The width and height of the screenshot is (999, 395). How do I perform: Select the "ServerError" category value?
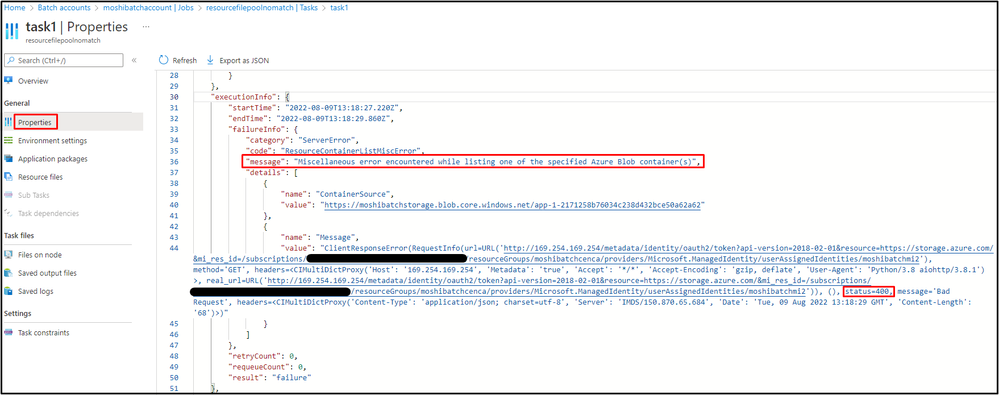[x=326, y=140]
